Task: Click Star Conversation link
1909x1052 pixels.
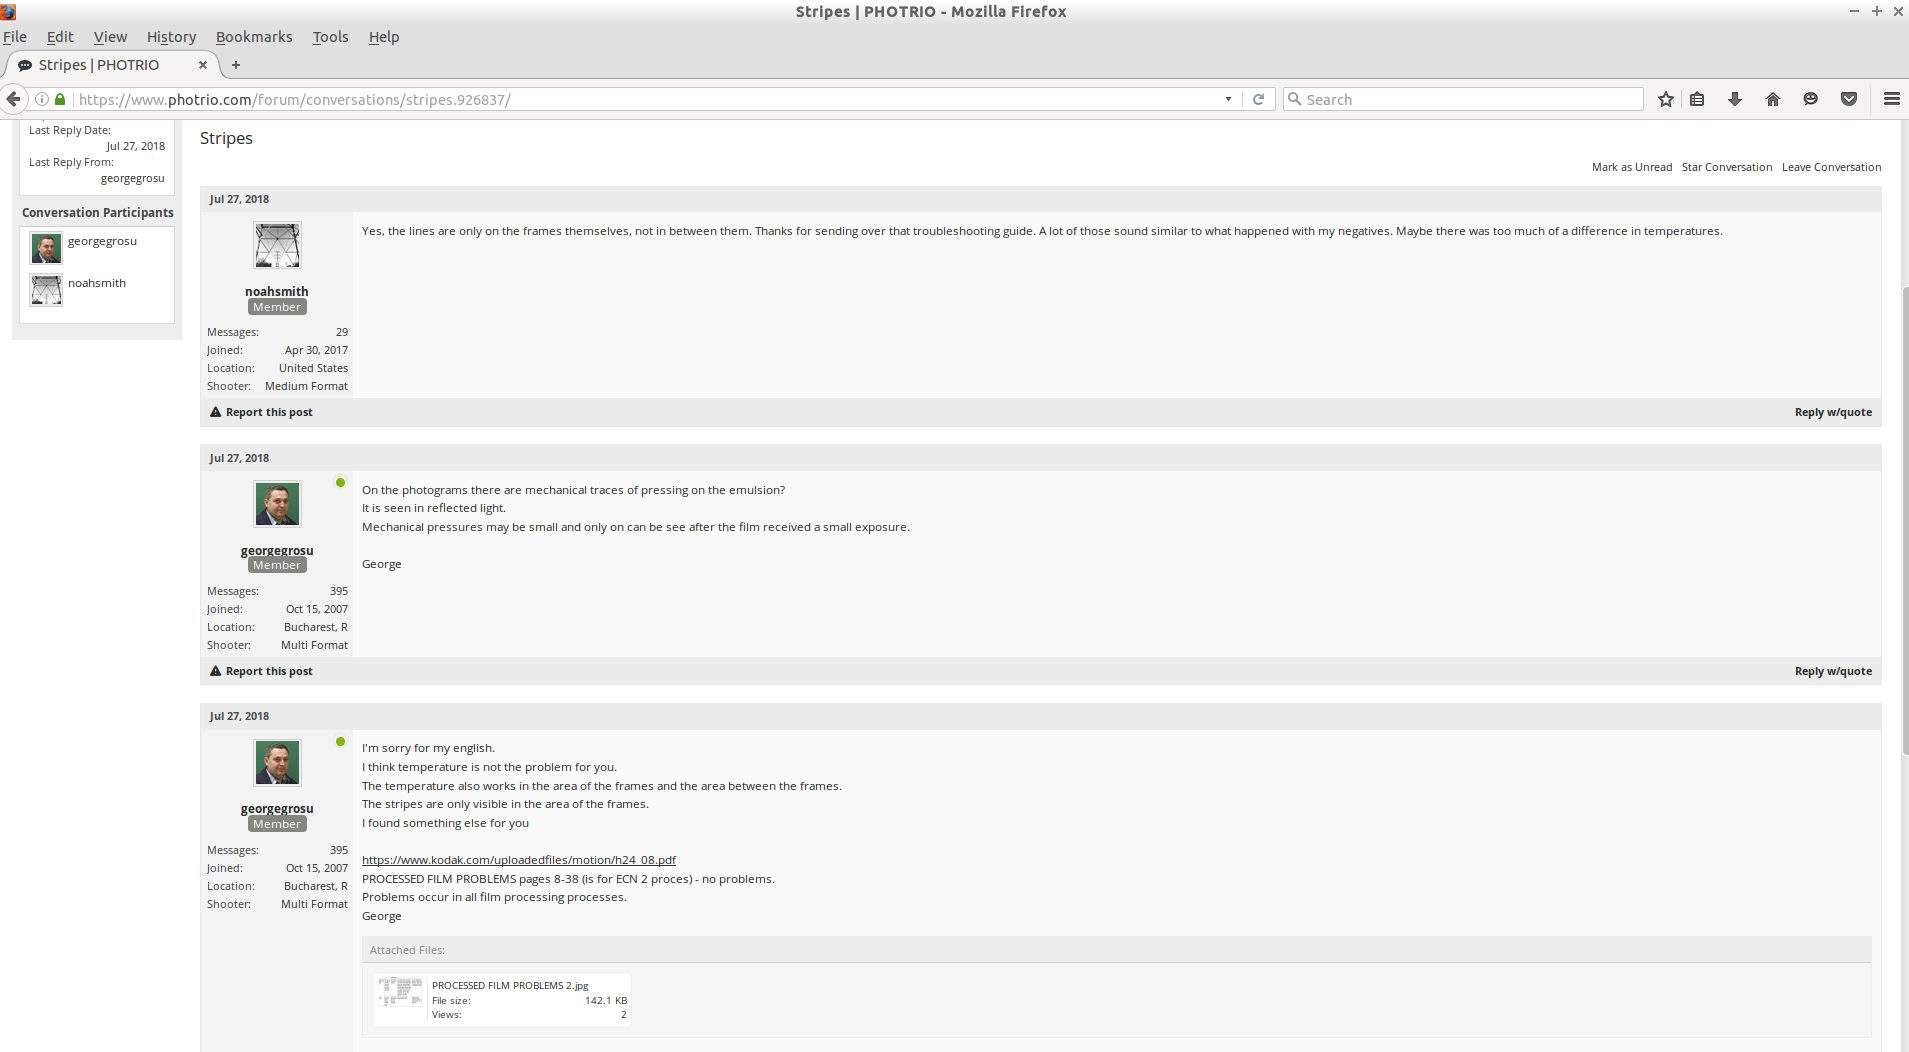Action: (x=1726, y=167)
